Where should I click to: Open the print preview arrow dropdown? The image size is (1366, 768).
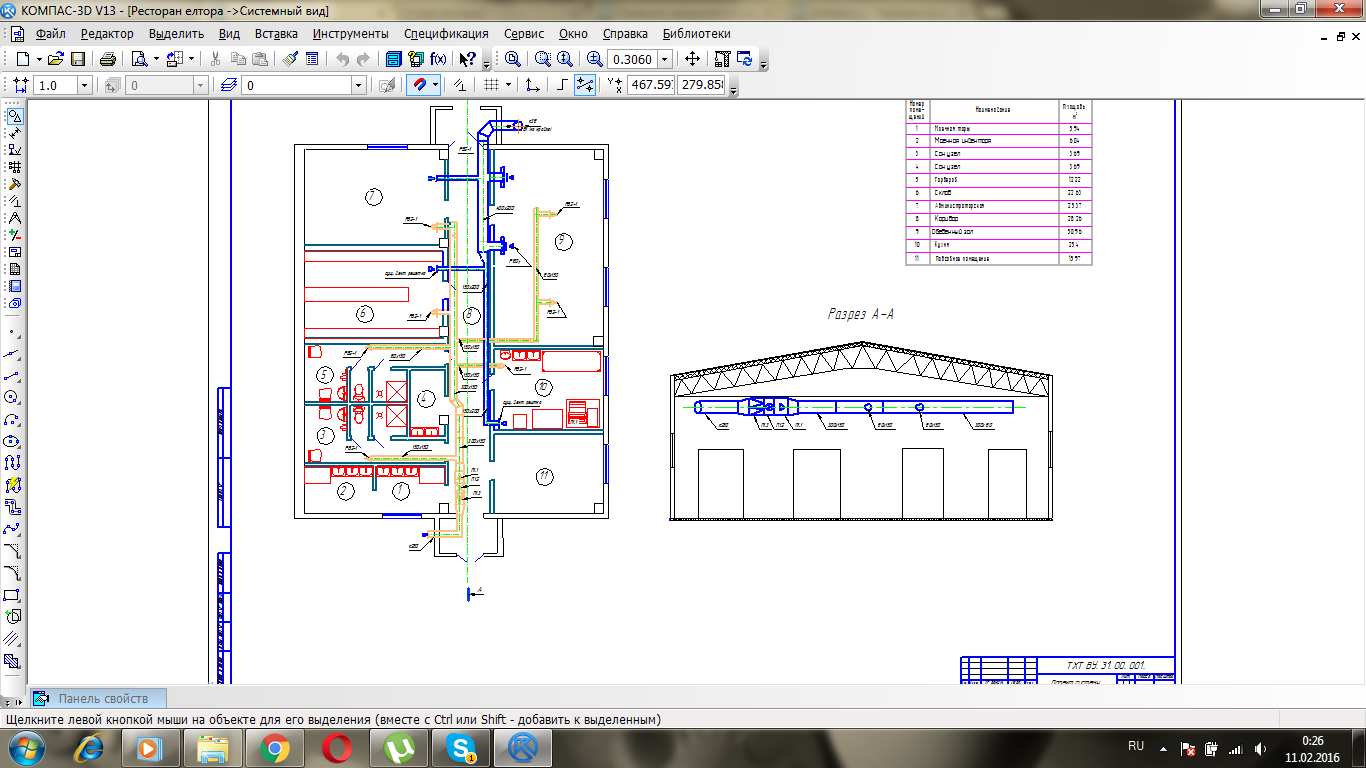154,59
